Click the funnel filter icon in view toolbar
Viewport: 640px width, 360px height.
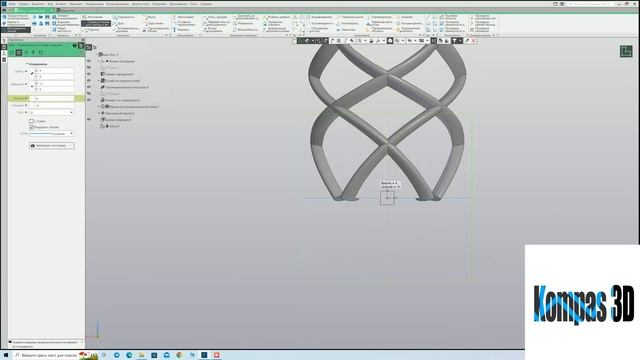[454, 41]
